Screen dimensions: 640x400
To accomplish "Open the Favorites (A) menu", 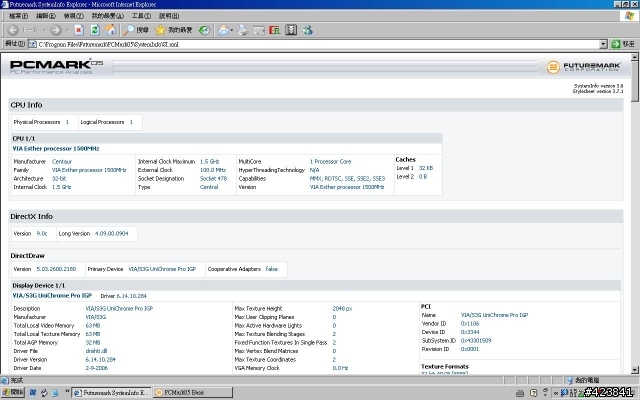I will (107, 16).
